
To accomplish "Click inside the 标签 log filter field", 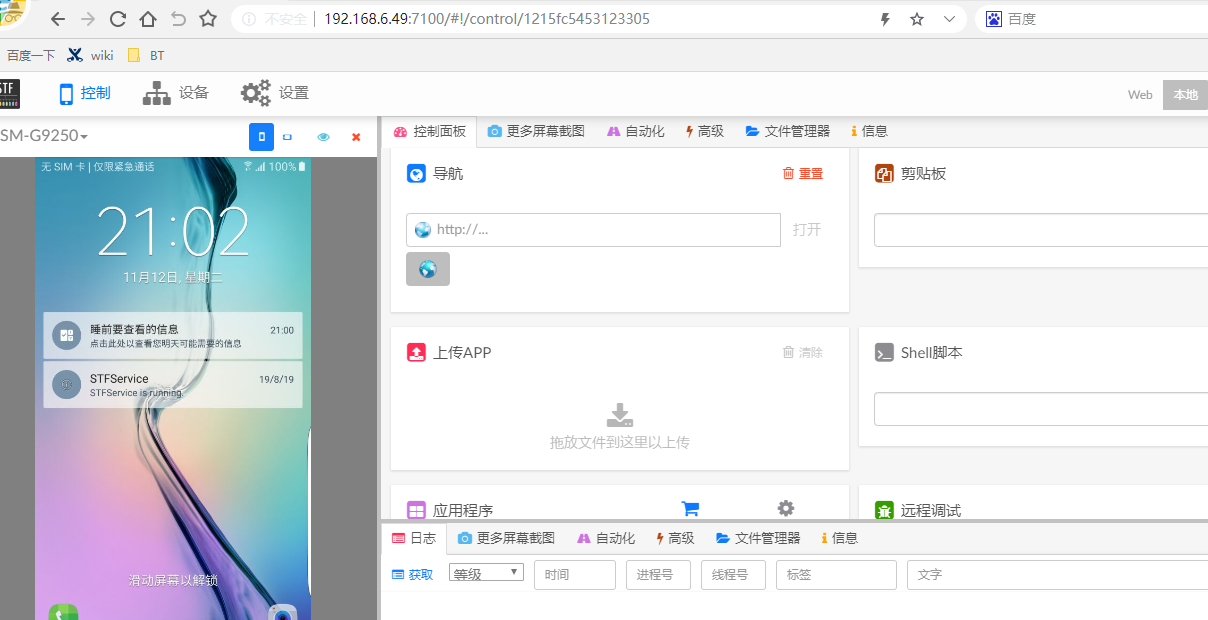I will click(x=836, y=574).
